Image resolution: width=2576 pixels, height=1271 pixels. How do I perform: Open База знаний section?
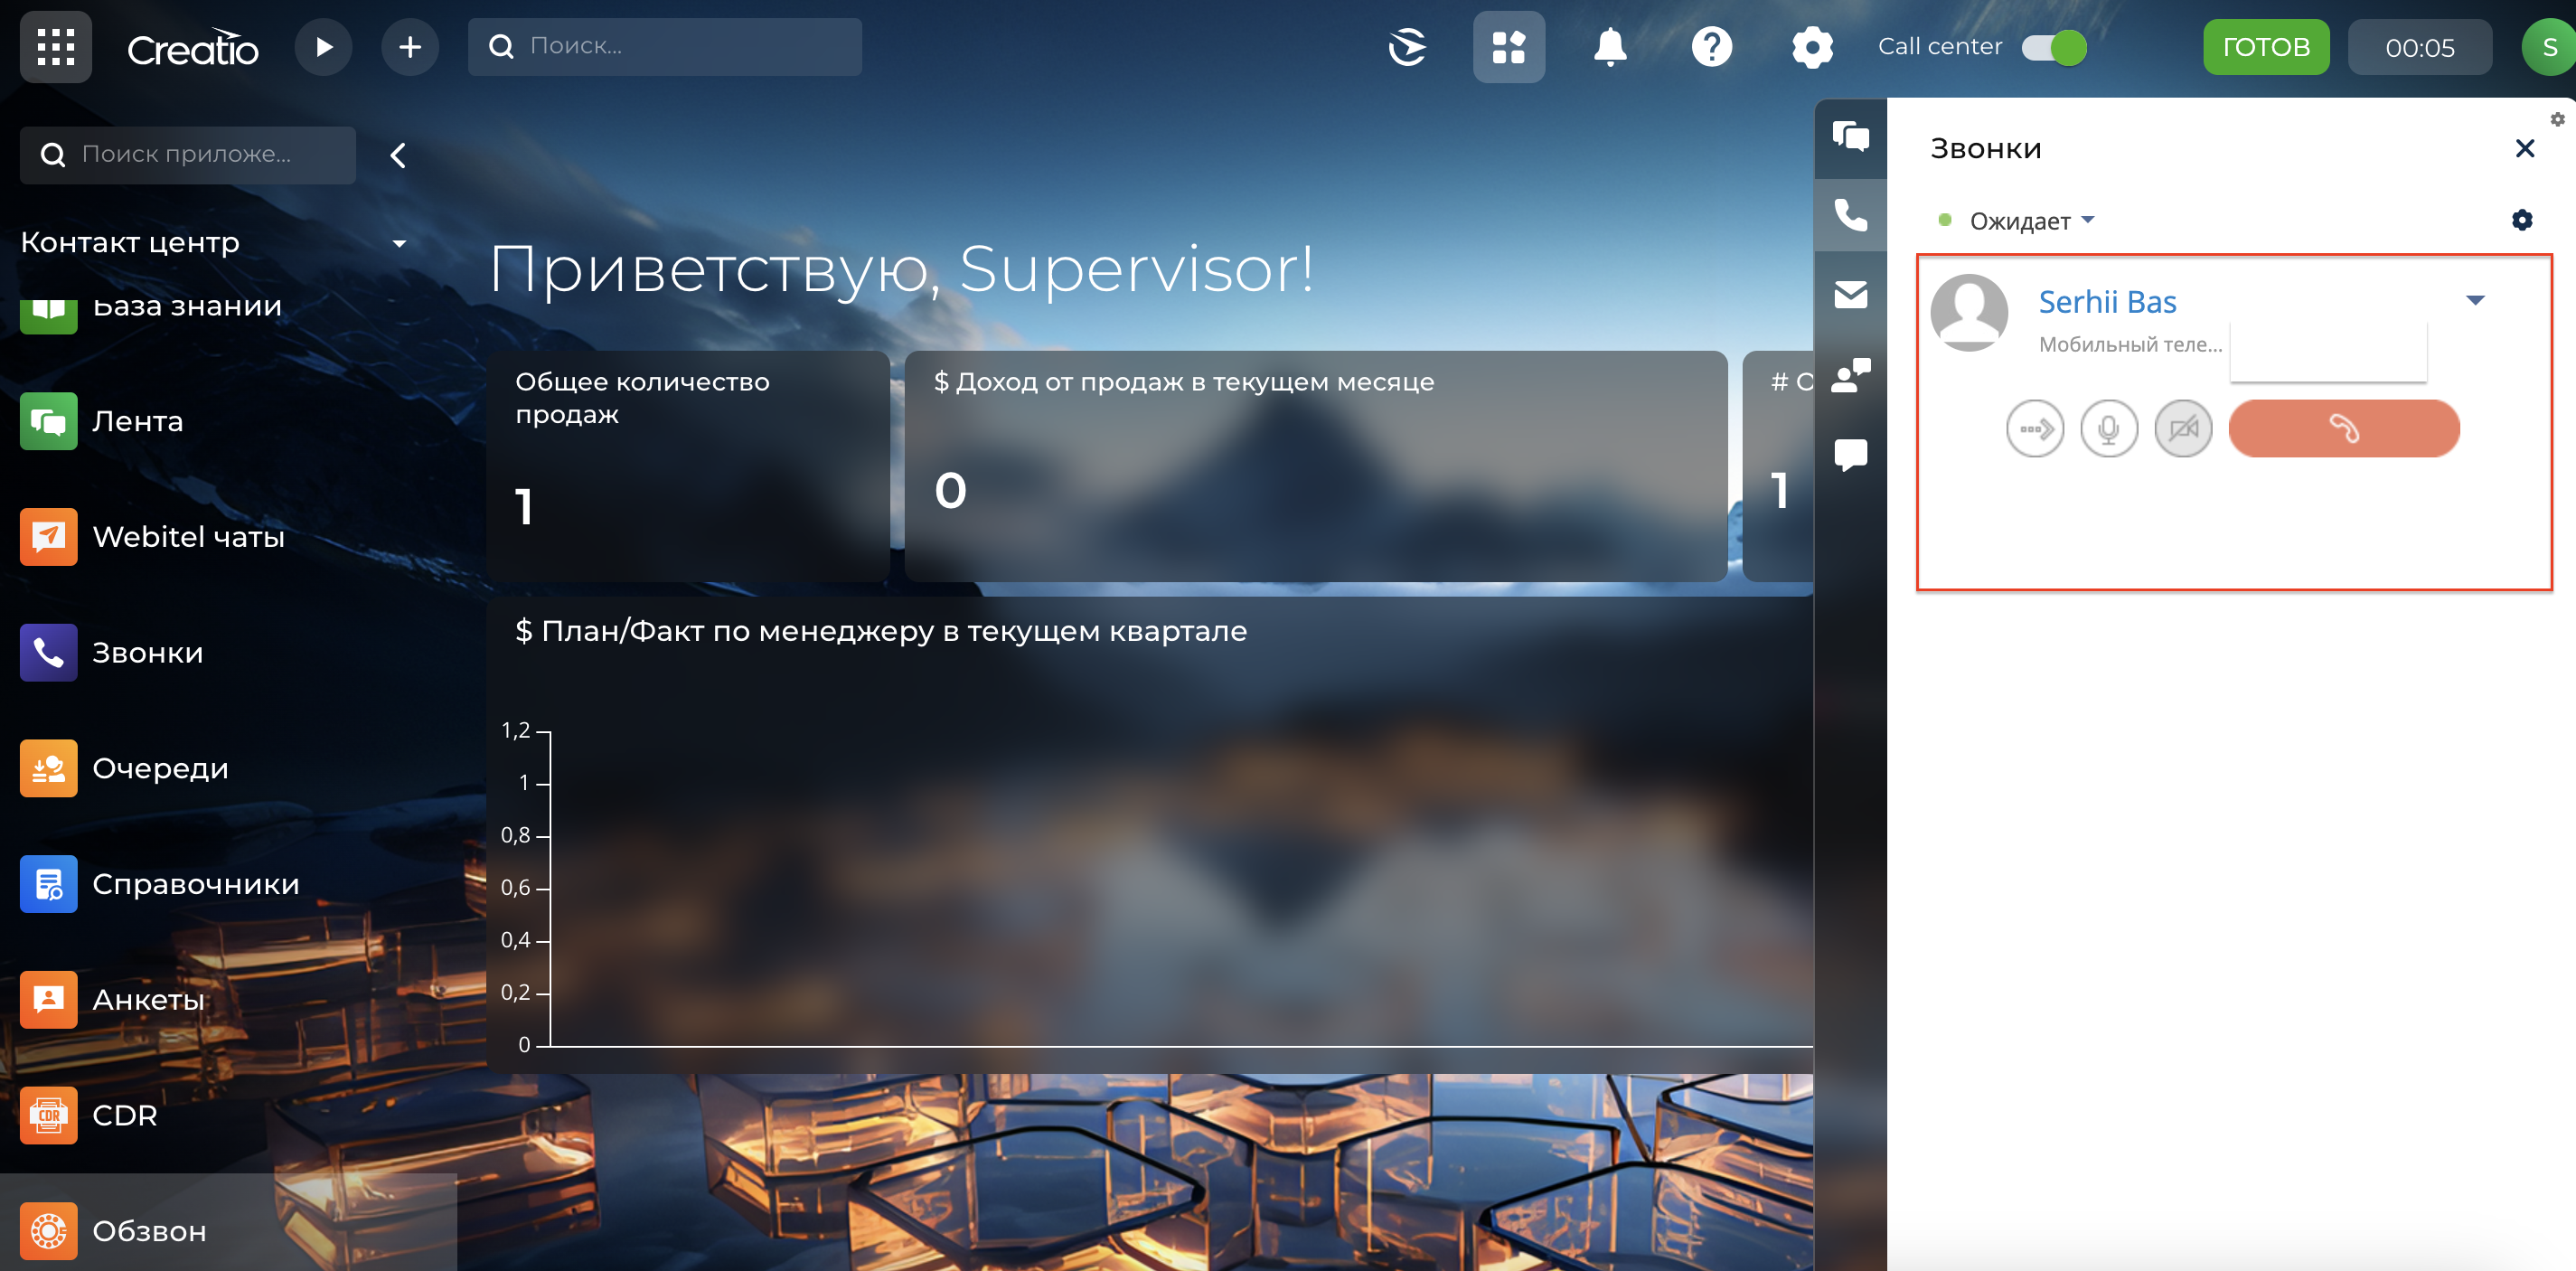(188, 306)
